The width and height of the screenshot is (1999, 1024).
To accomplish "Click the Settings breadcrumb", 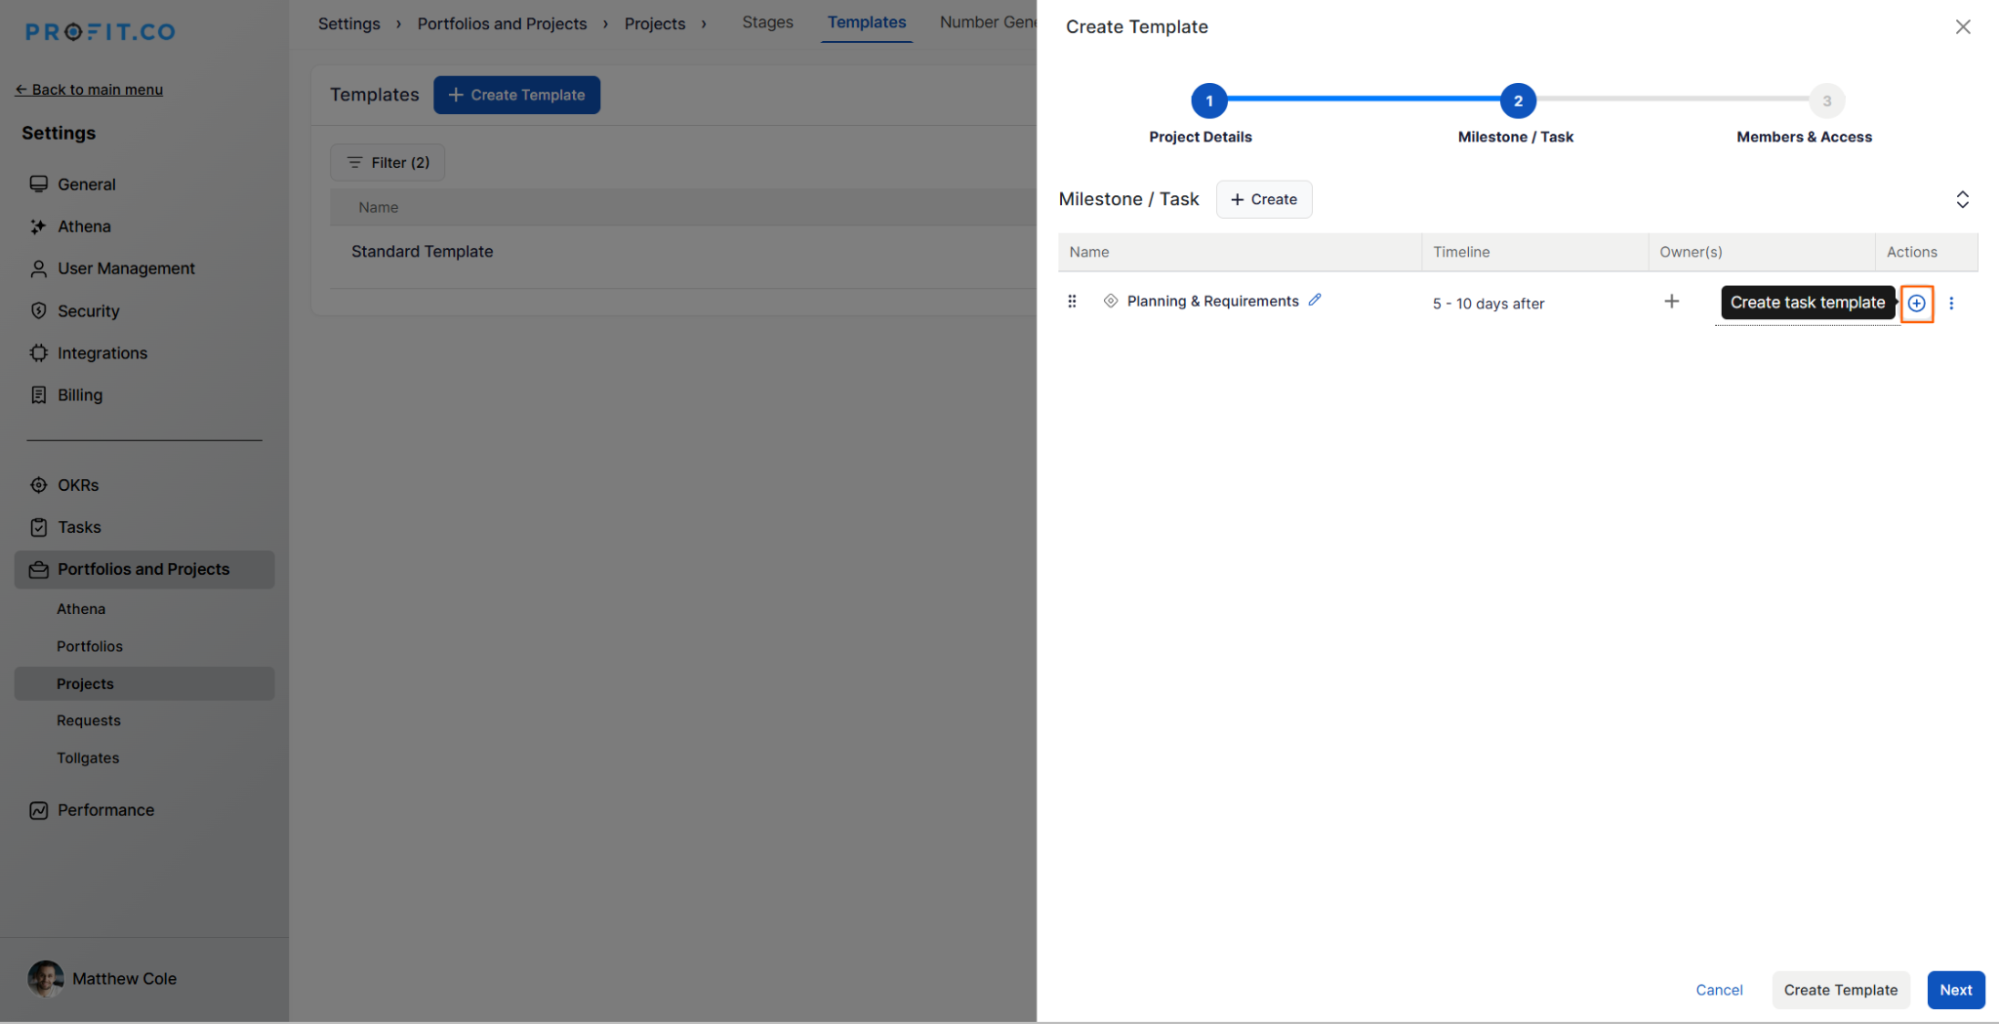I will coord(349,23).
